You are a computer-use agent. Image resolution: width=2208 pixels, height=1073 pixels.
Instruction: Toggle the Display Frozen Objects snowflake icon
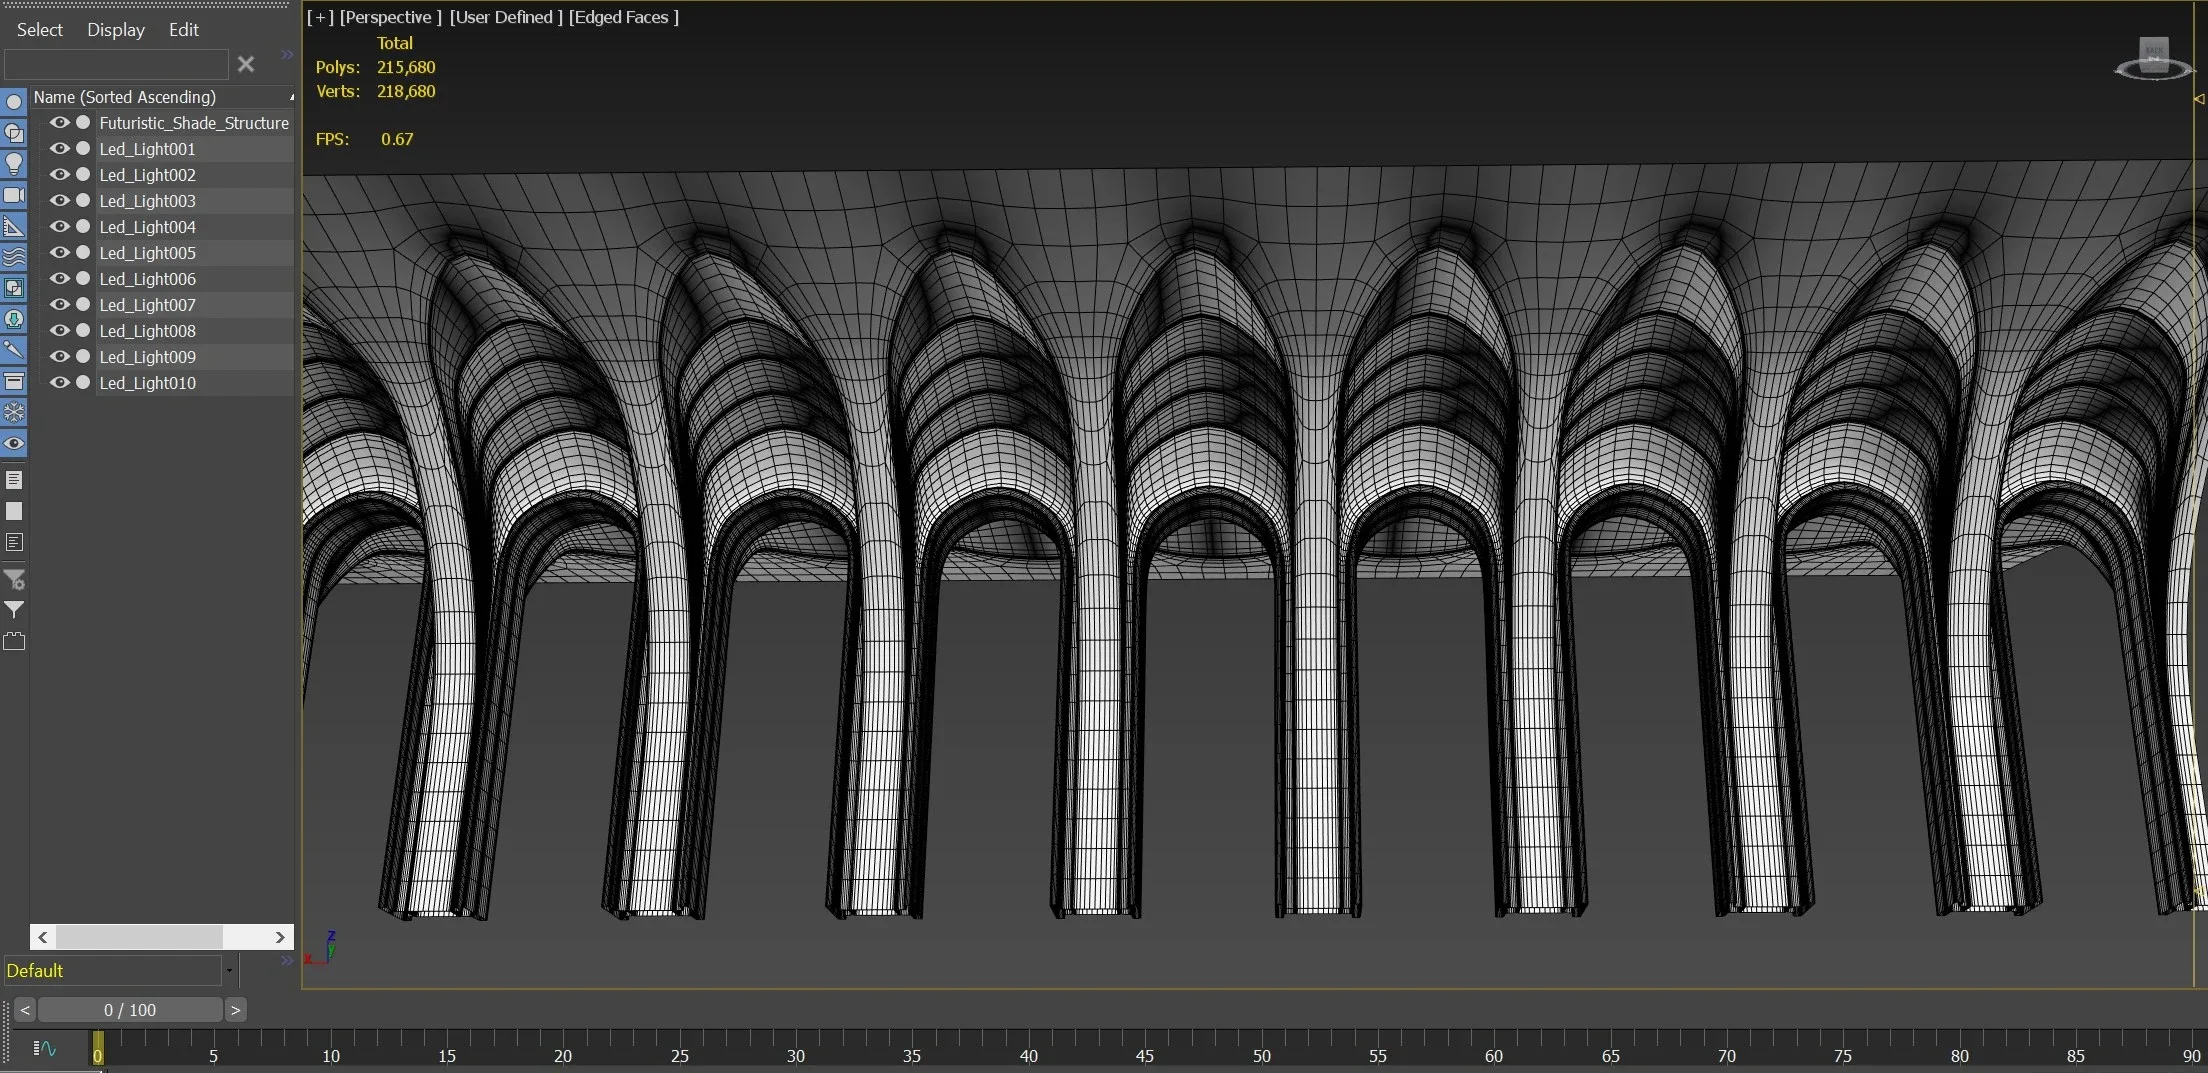coord(14,412)
